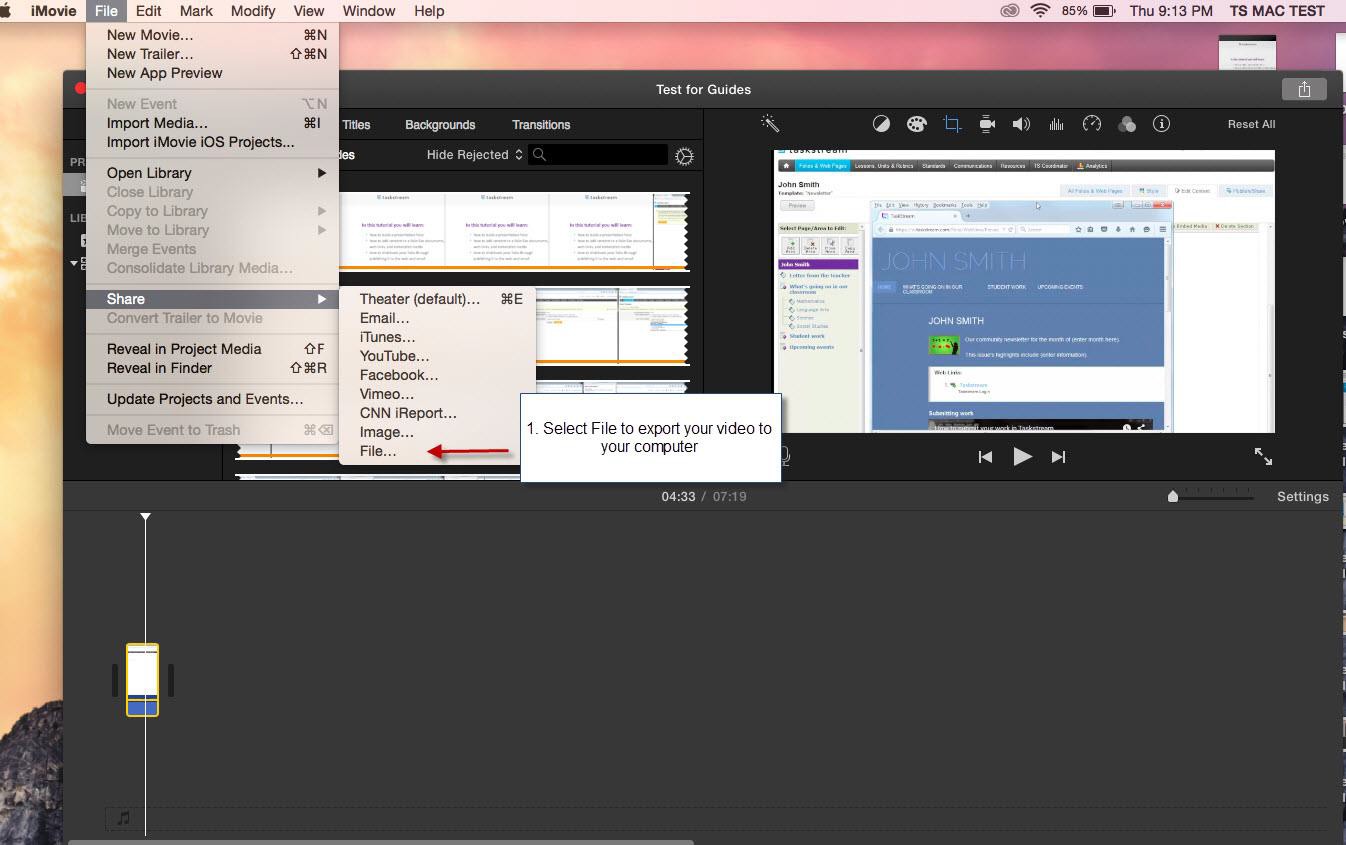1346x845 pixels.
Task: Open the Edit menu
Action: point(149,11)
